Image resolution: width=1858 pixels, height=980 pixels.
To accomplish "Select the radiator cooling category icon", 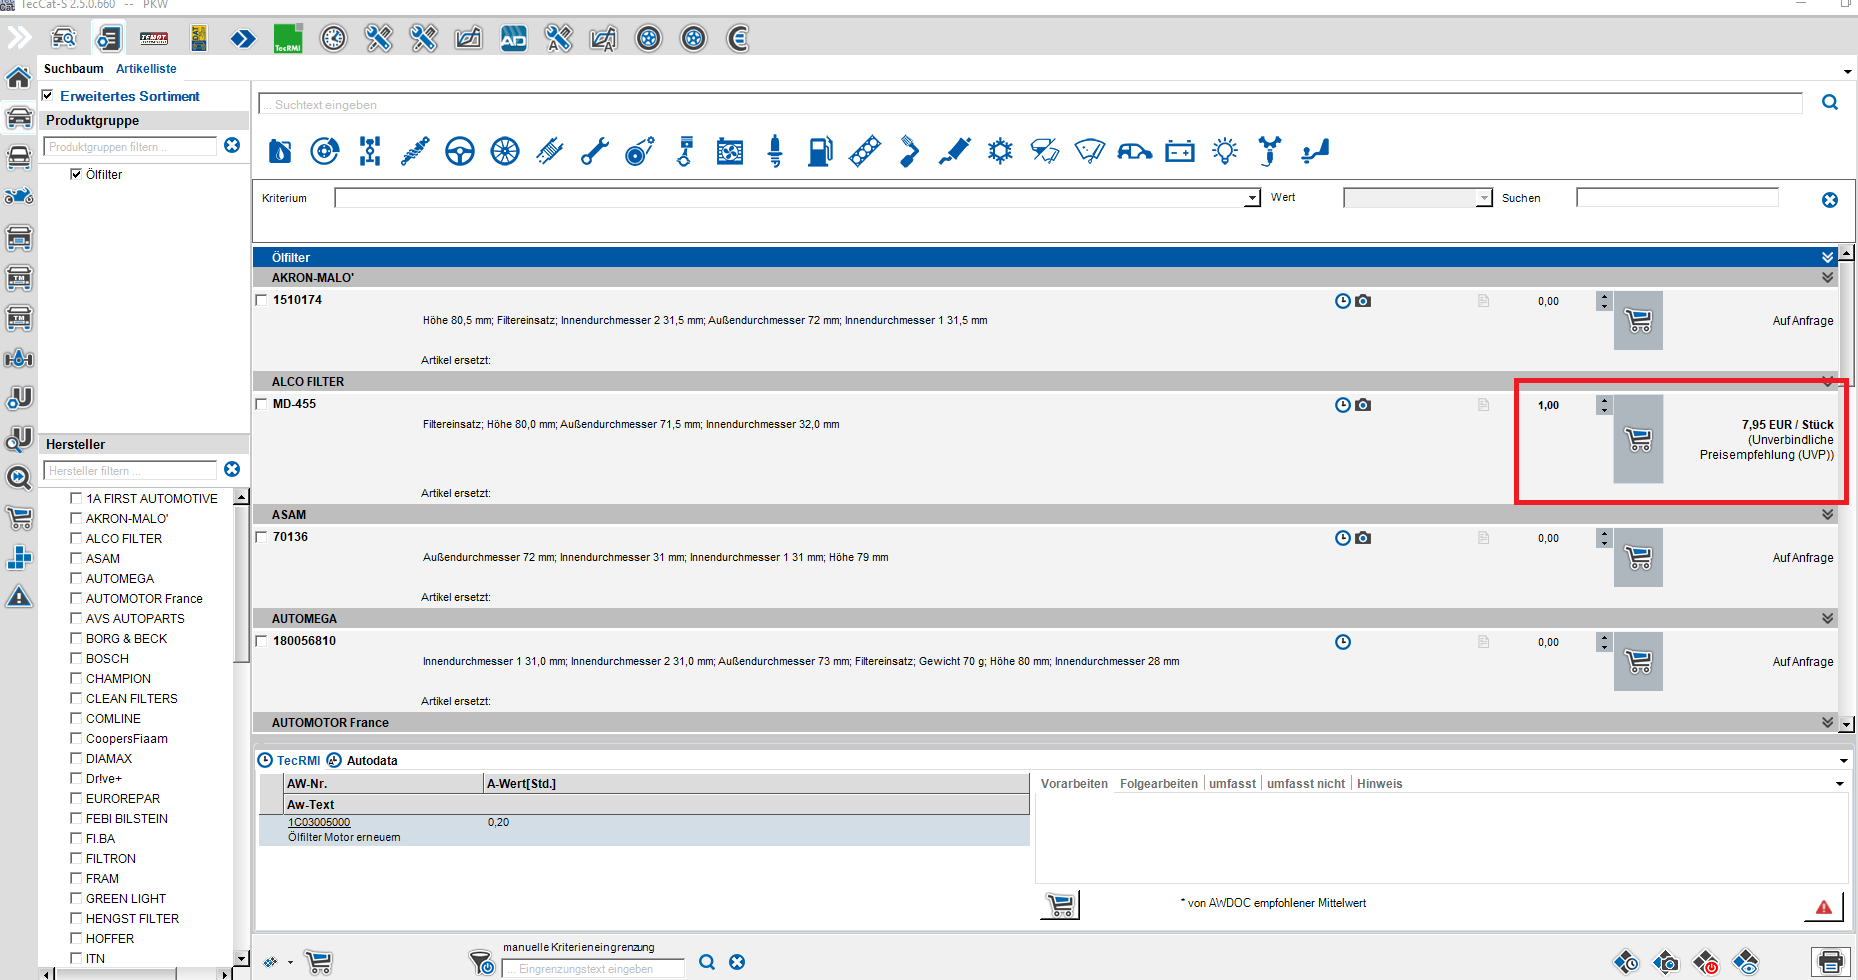I will pos(730,151).
